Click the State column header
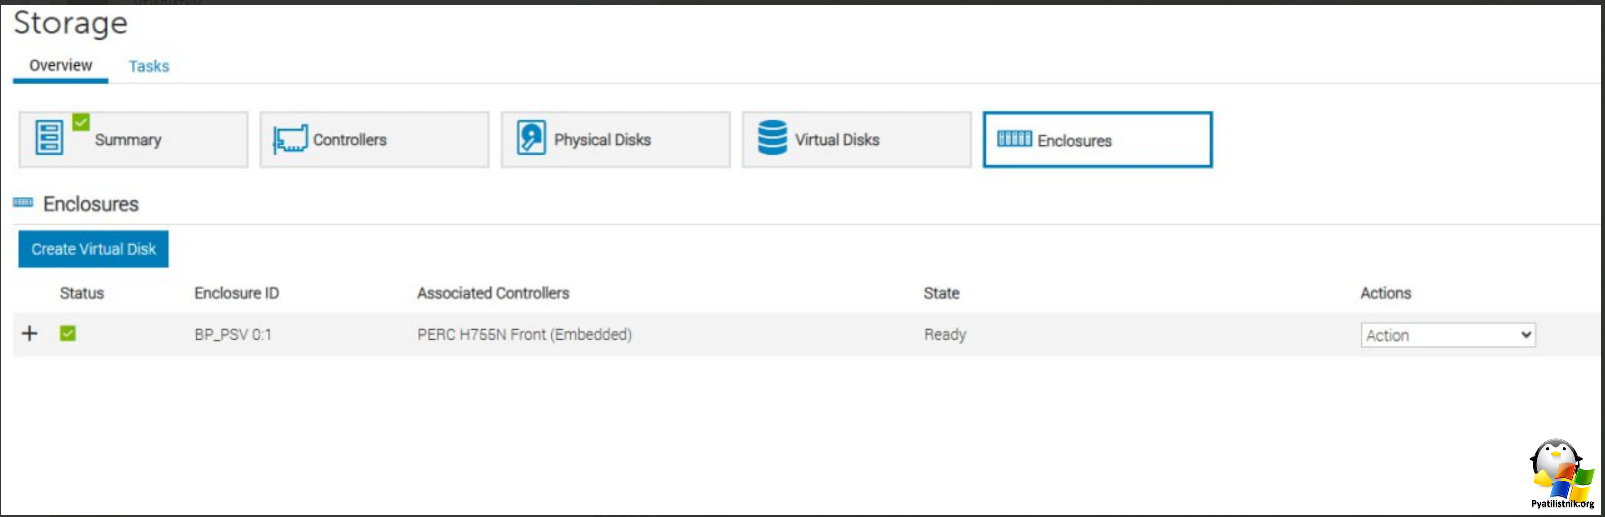Screen dimensions: 1605x517 pos(941,293)
